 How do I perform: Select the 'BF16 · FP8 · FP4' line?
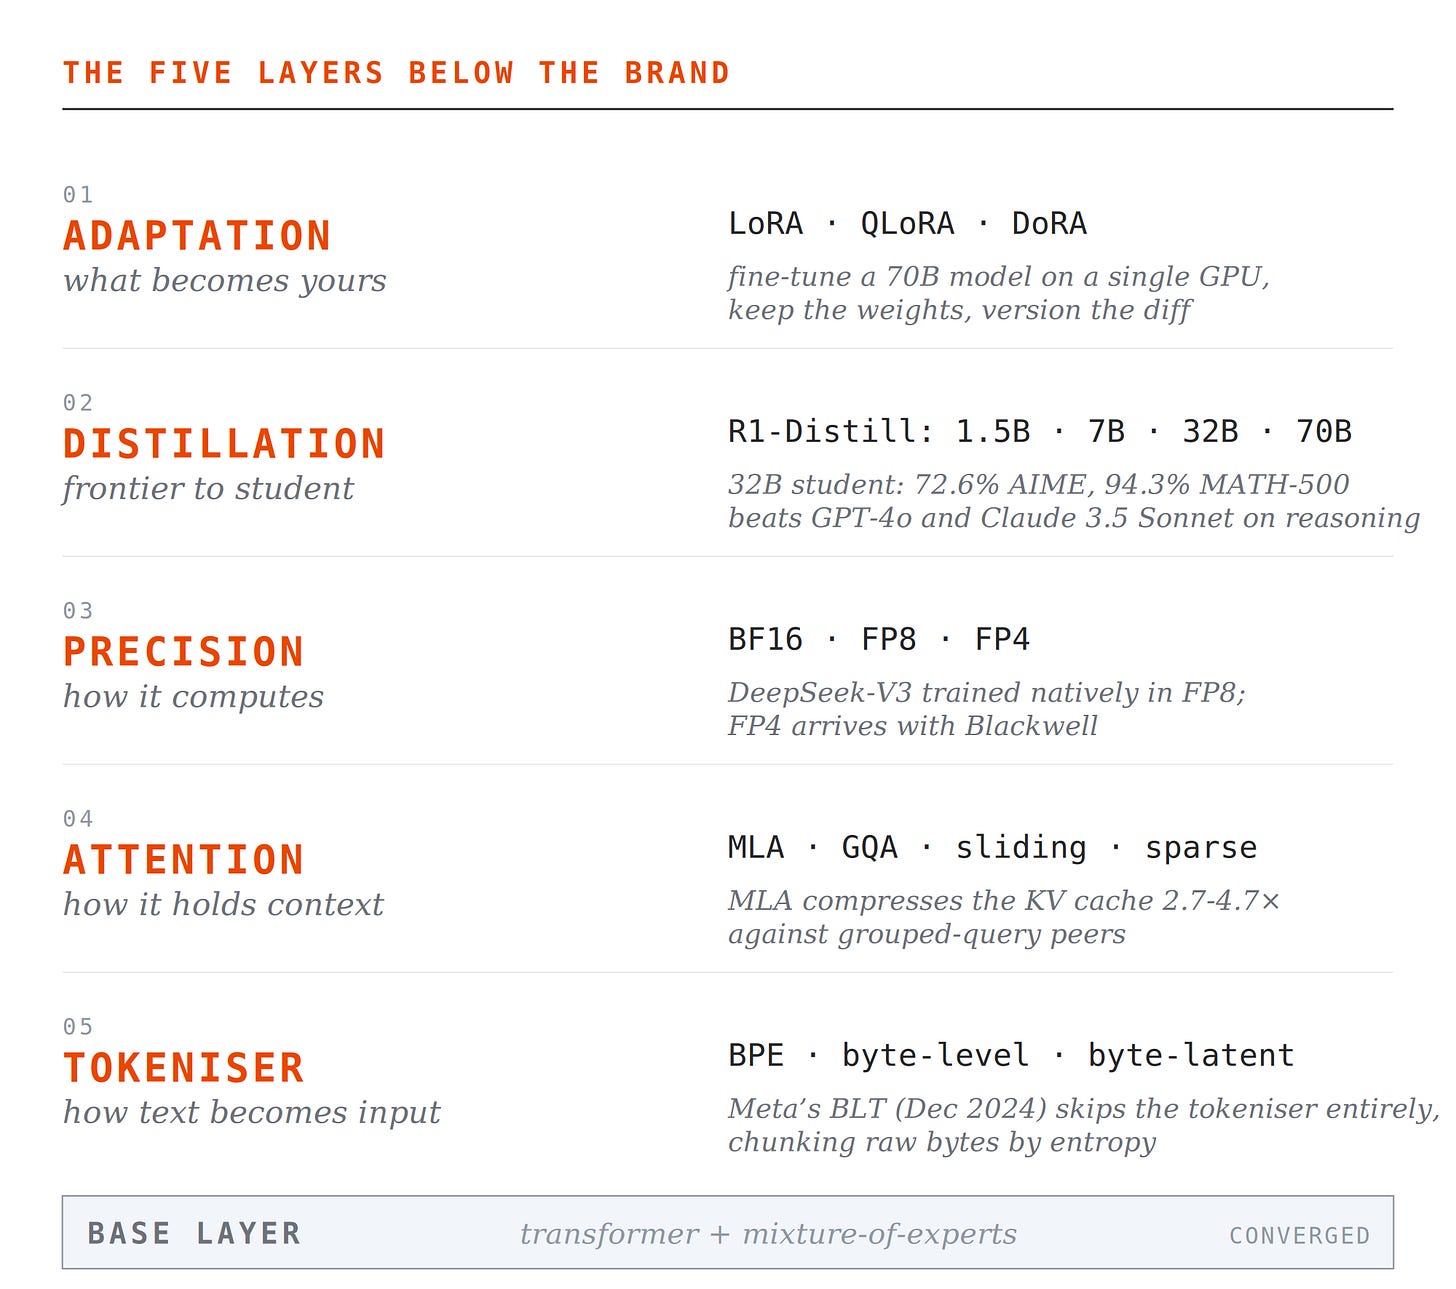(879, 639)
